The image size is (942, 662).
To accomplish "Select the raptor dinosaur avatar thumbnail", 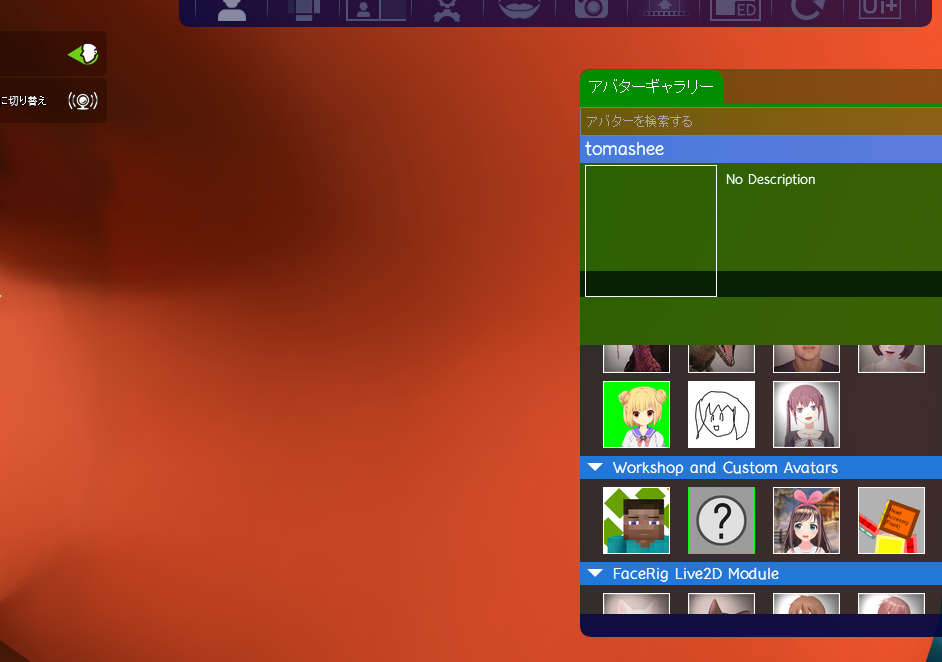I will point(721,359).
